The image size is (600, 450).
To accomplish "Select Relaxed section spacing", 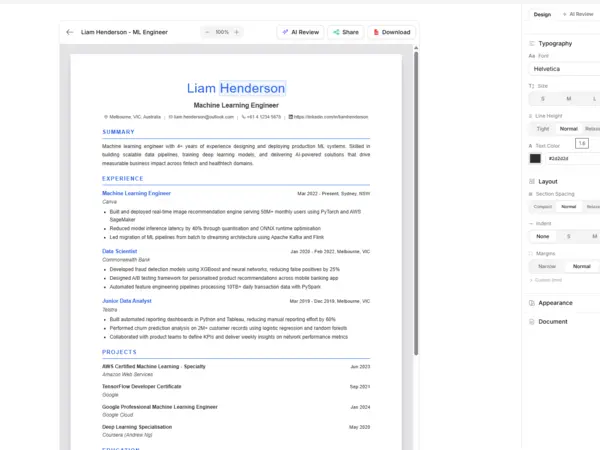I will (x=593, y=207).
